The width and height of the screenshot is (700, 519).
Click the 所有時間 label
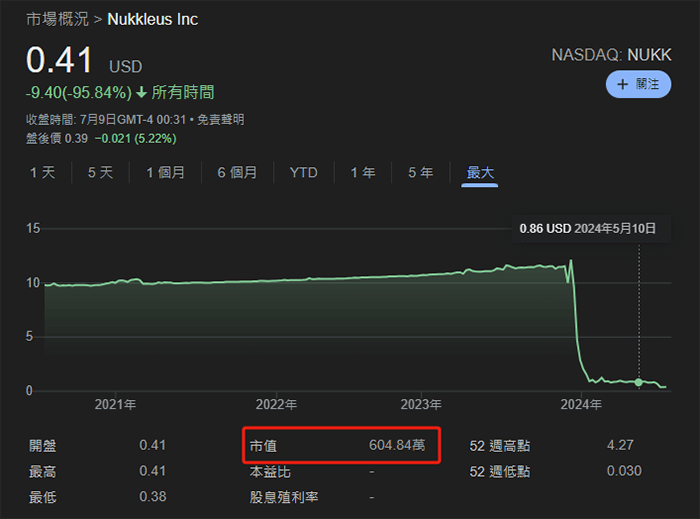[183, 92]
